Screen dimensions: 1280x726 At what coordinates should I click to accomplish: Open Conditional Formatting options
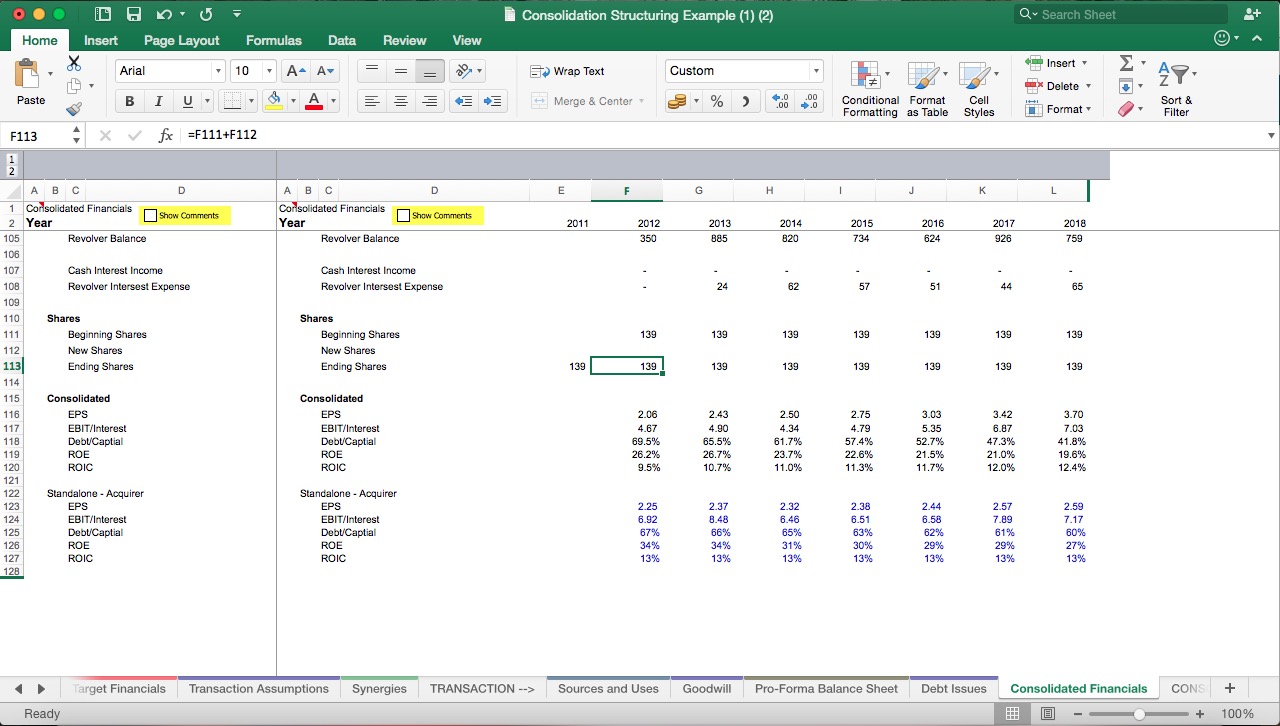click(x=869, y=88)
